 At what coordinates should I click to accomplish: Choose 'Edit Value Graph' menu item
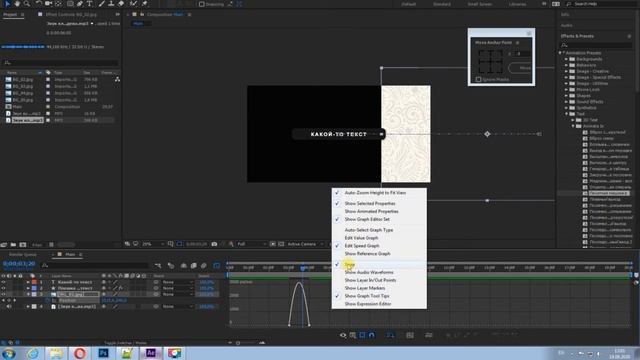click(x=361, y=238)
